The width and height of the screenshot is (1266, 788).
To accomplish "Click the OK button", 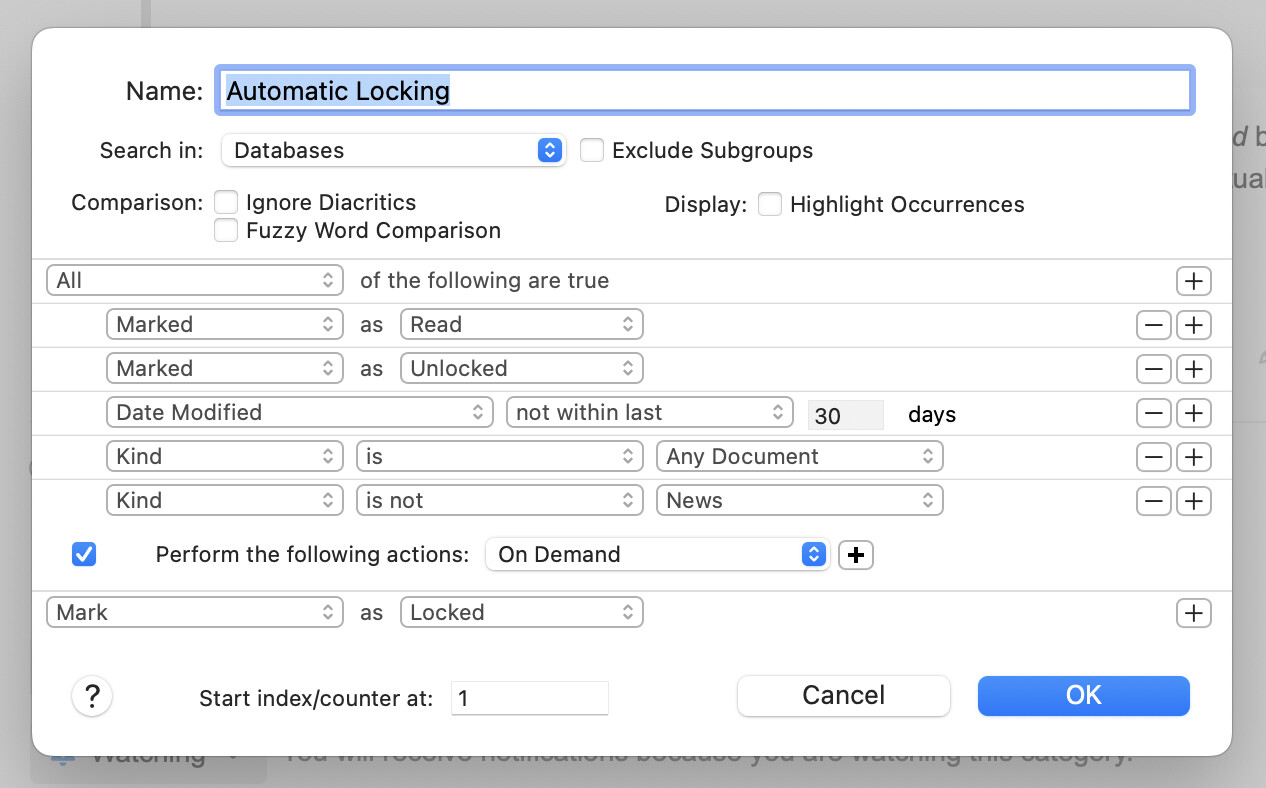I will click(x=1083, y=696).
